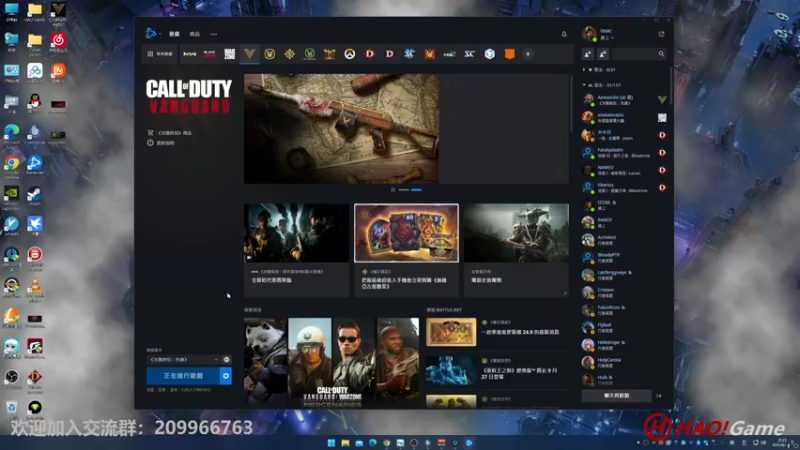The height and width of the screenshot is (450, 800).
Task: Pause the banner carousel
Action: (x=393, y=190)
